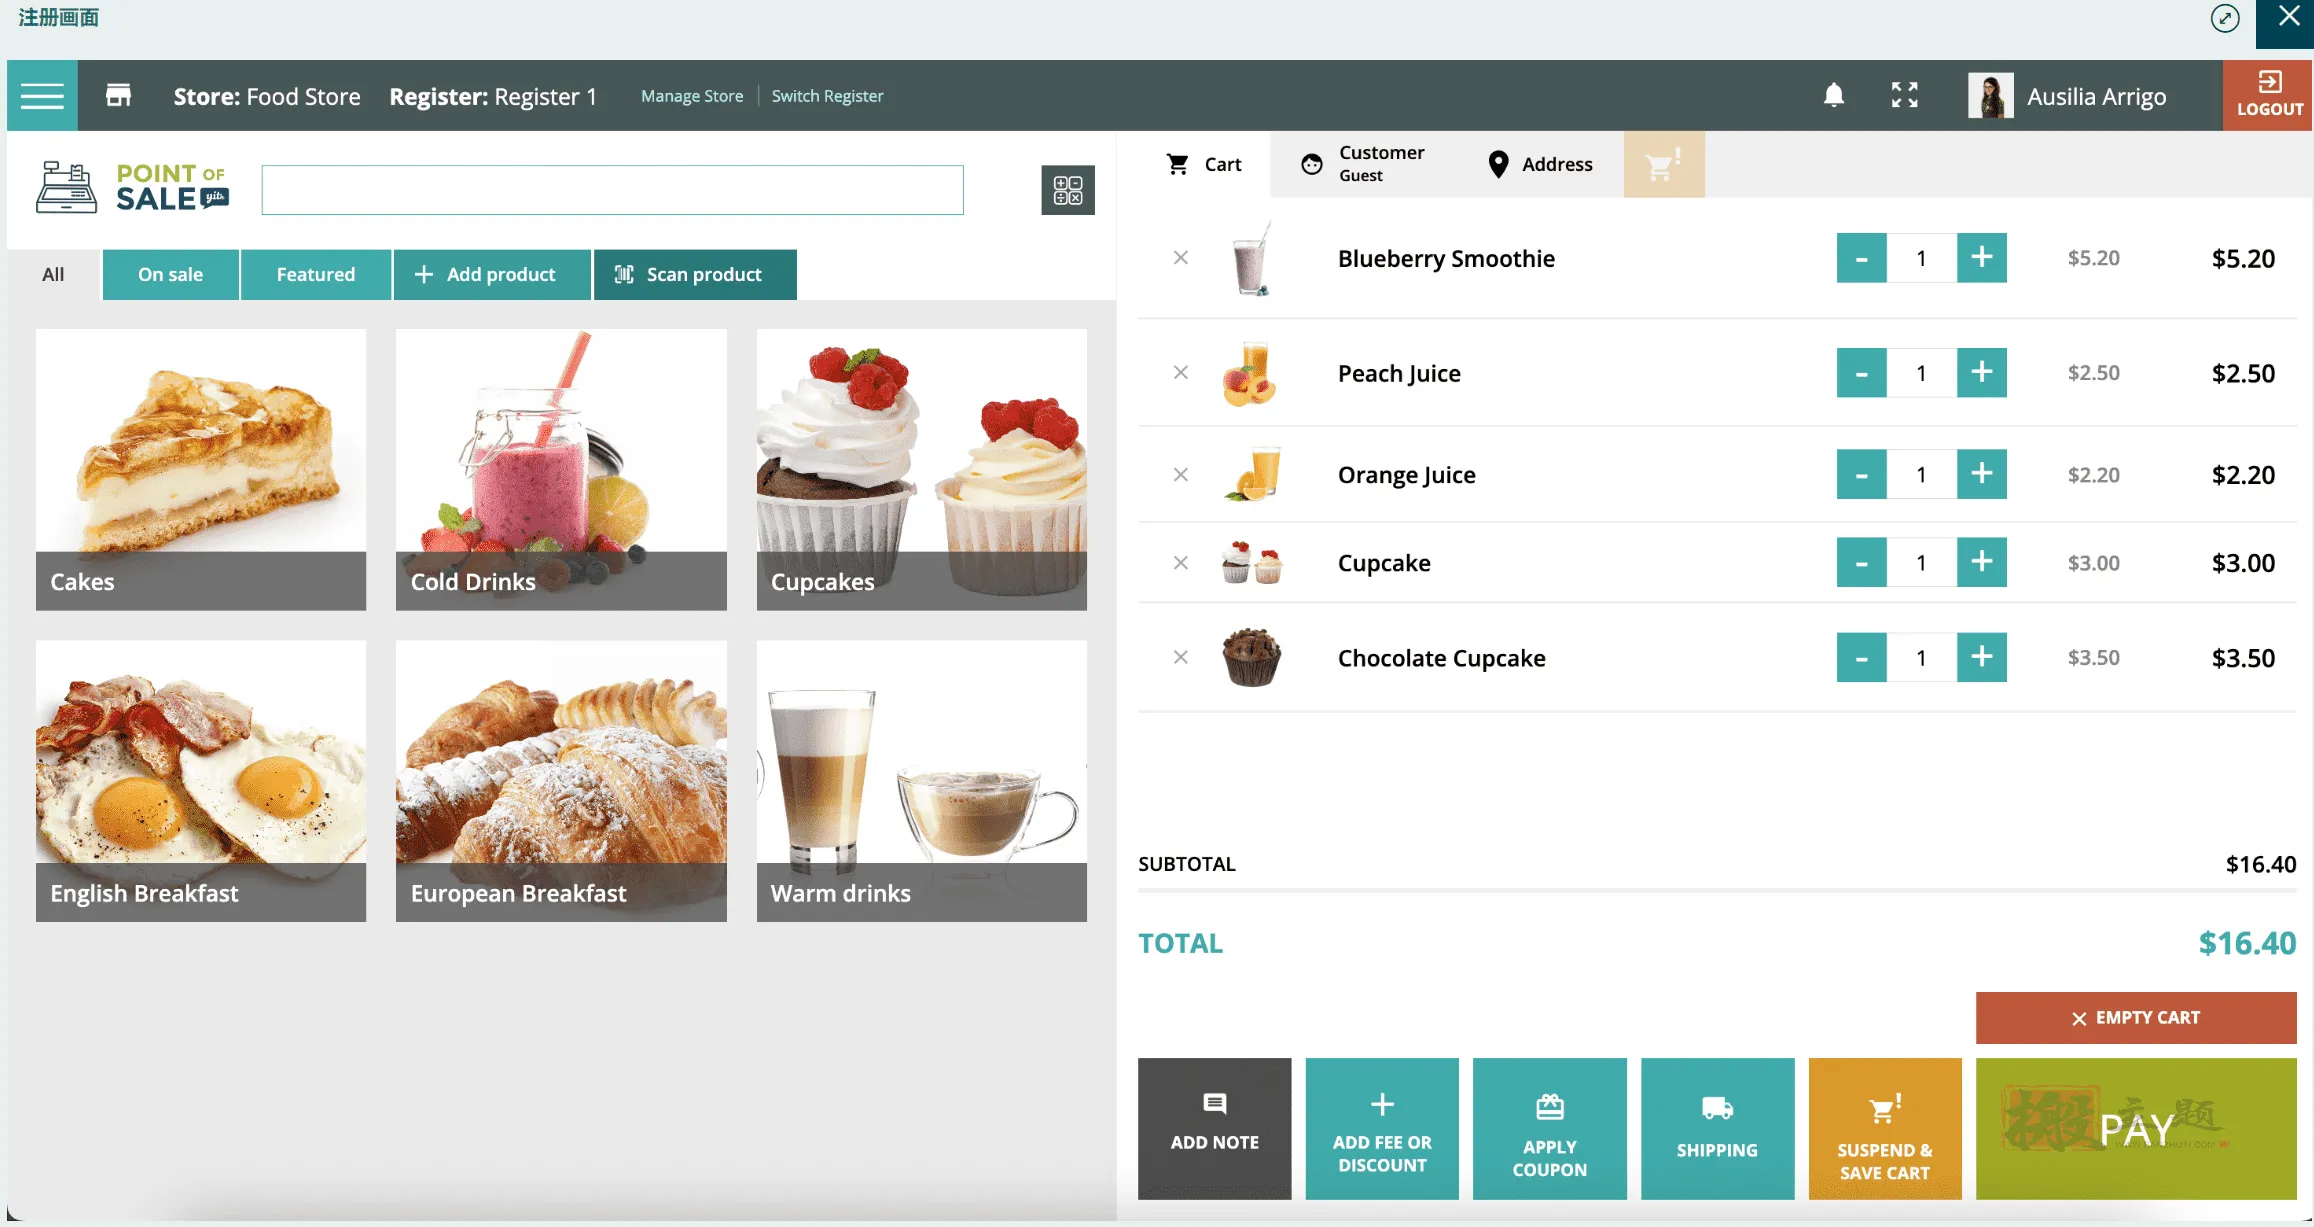The height and width of the screenshot is (1227, 2314).
Task: Click the Orange Juice item name
Action: coord(1406,475)
